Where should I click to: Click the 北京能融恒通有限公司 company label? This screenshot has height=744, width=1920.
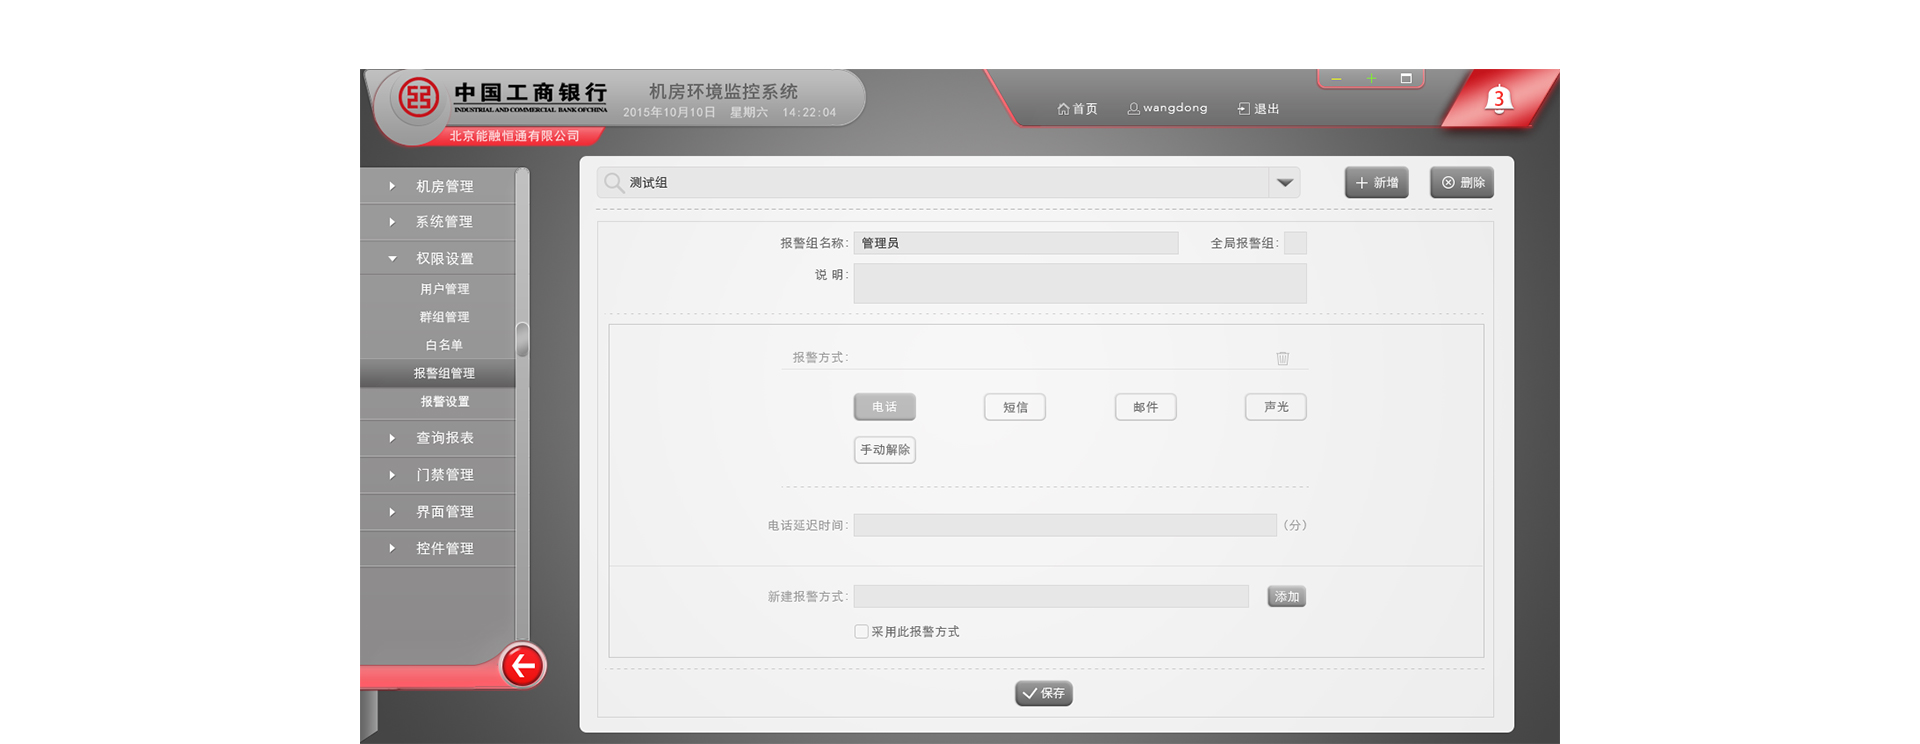coord(514,136)
